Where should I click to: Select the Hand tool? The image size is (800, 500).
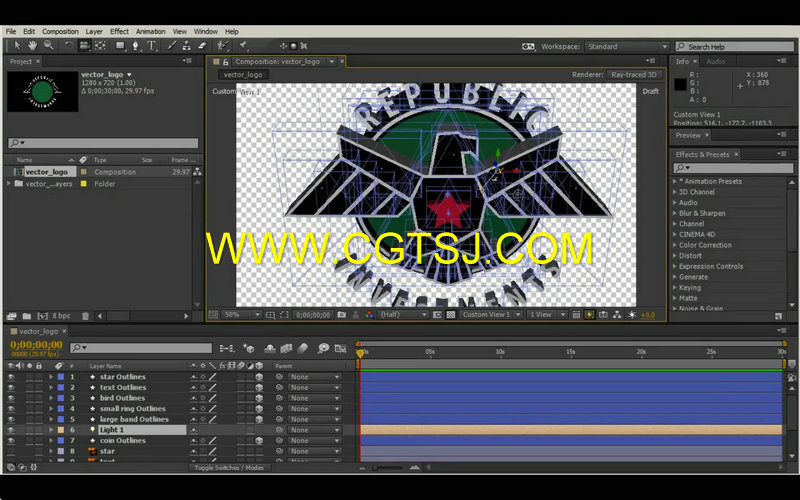[x=33, y=46]
